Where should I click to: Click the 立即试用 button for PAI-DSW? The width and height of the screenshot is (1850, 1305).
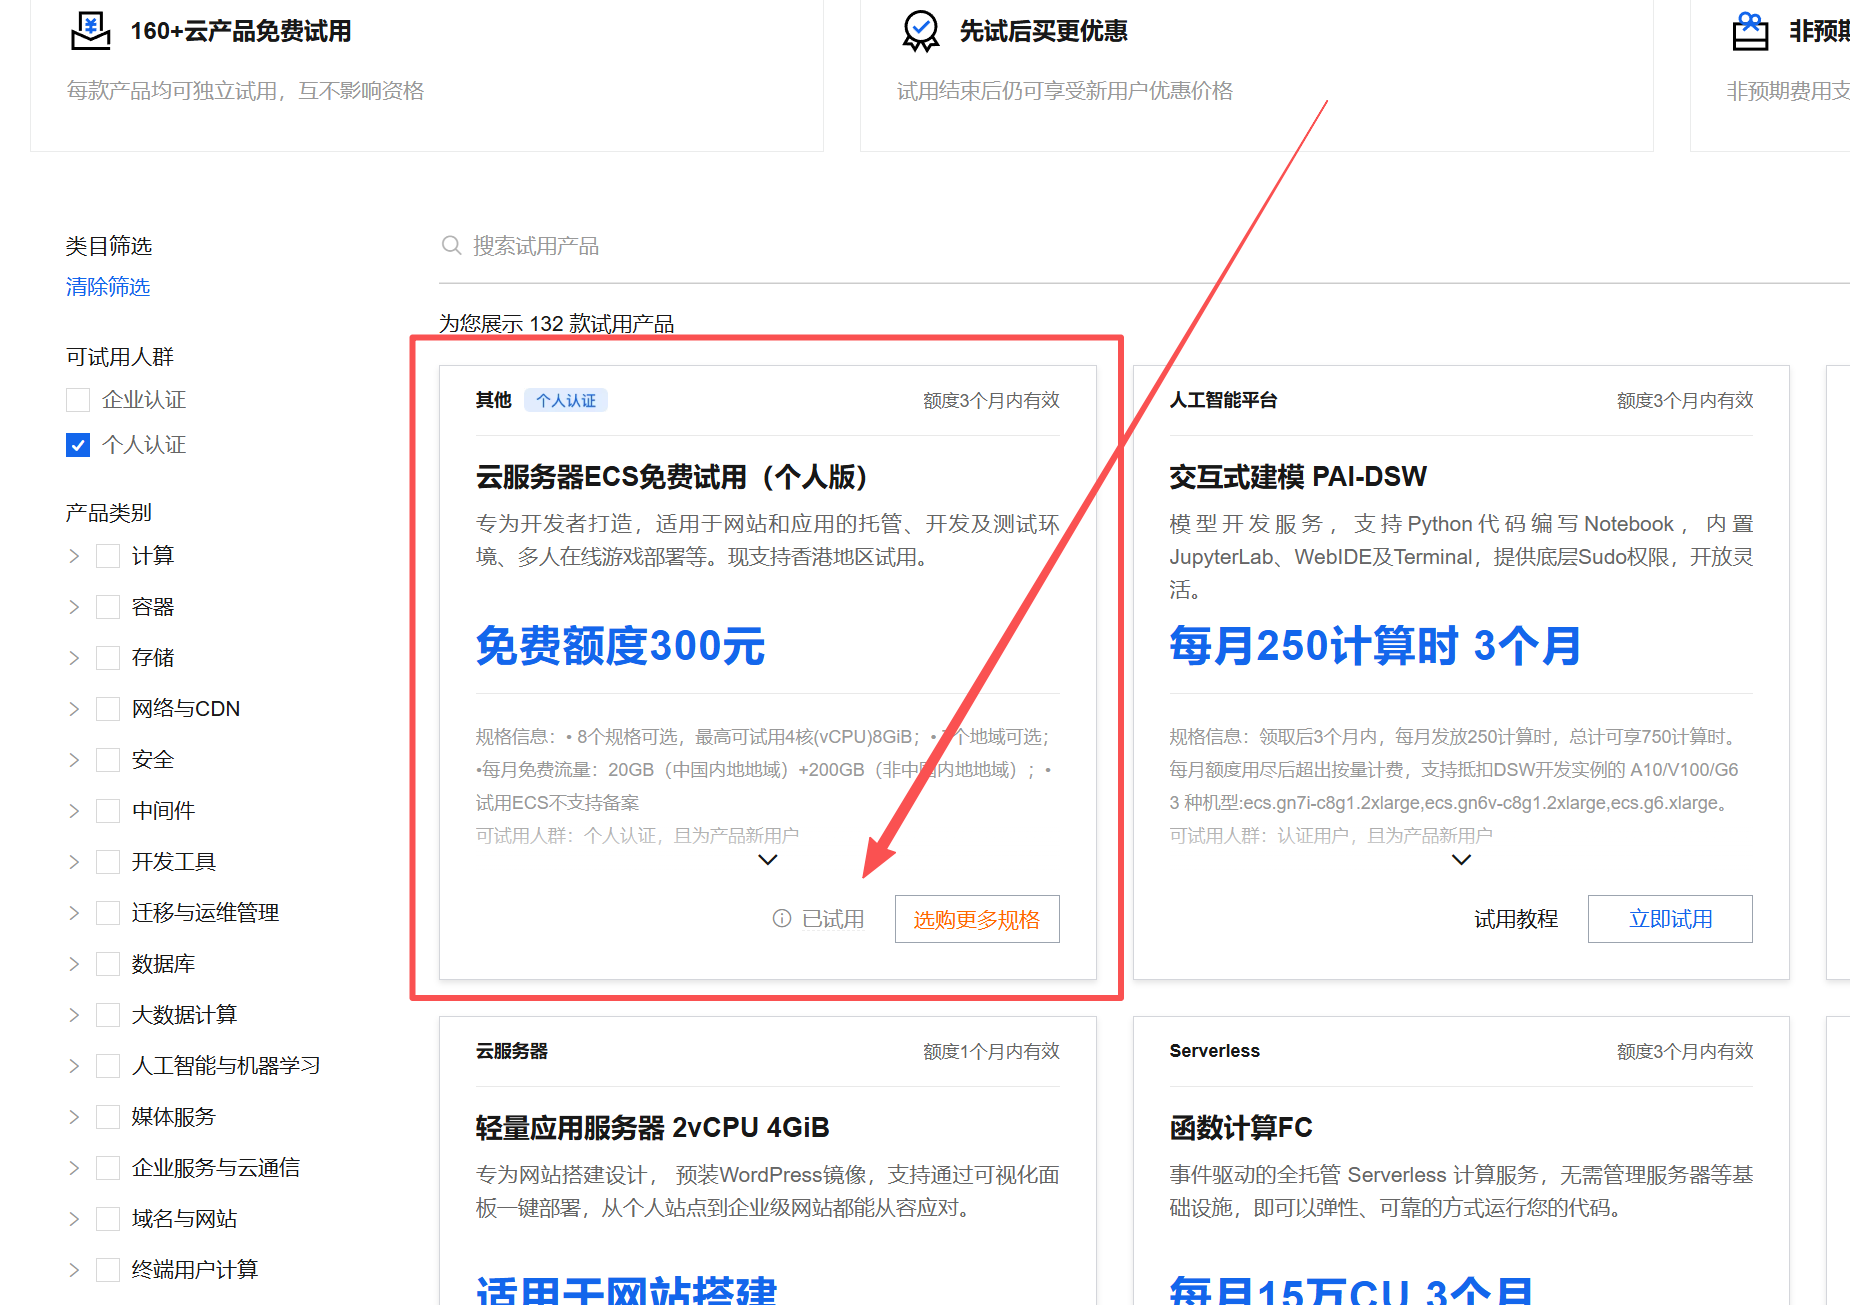coord(1670,919)
